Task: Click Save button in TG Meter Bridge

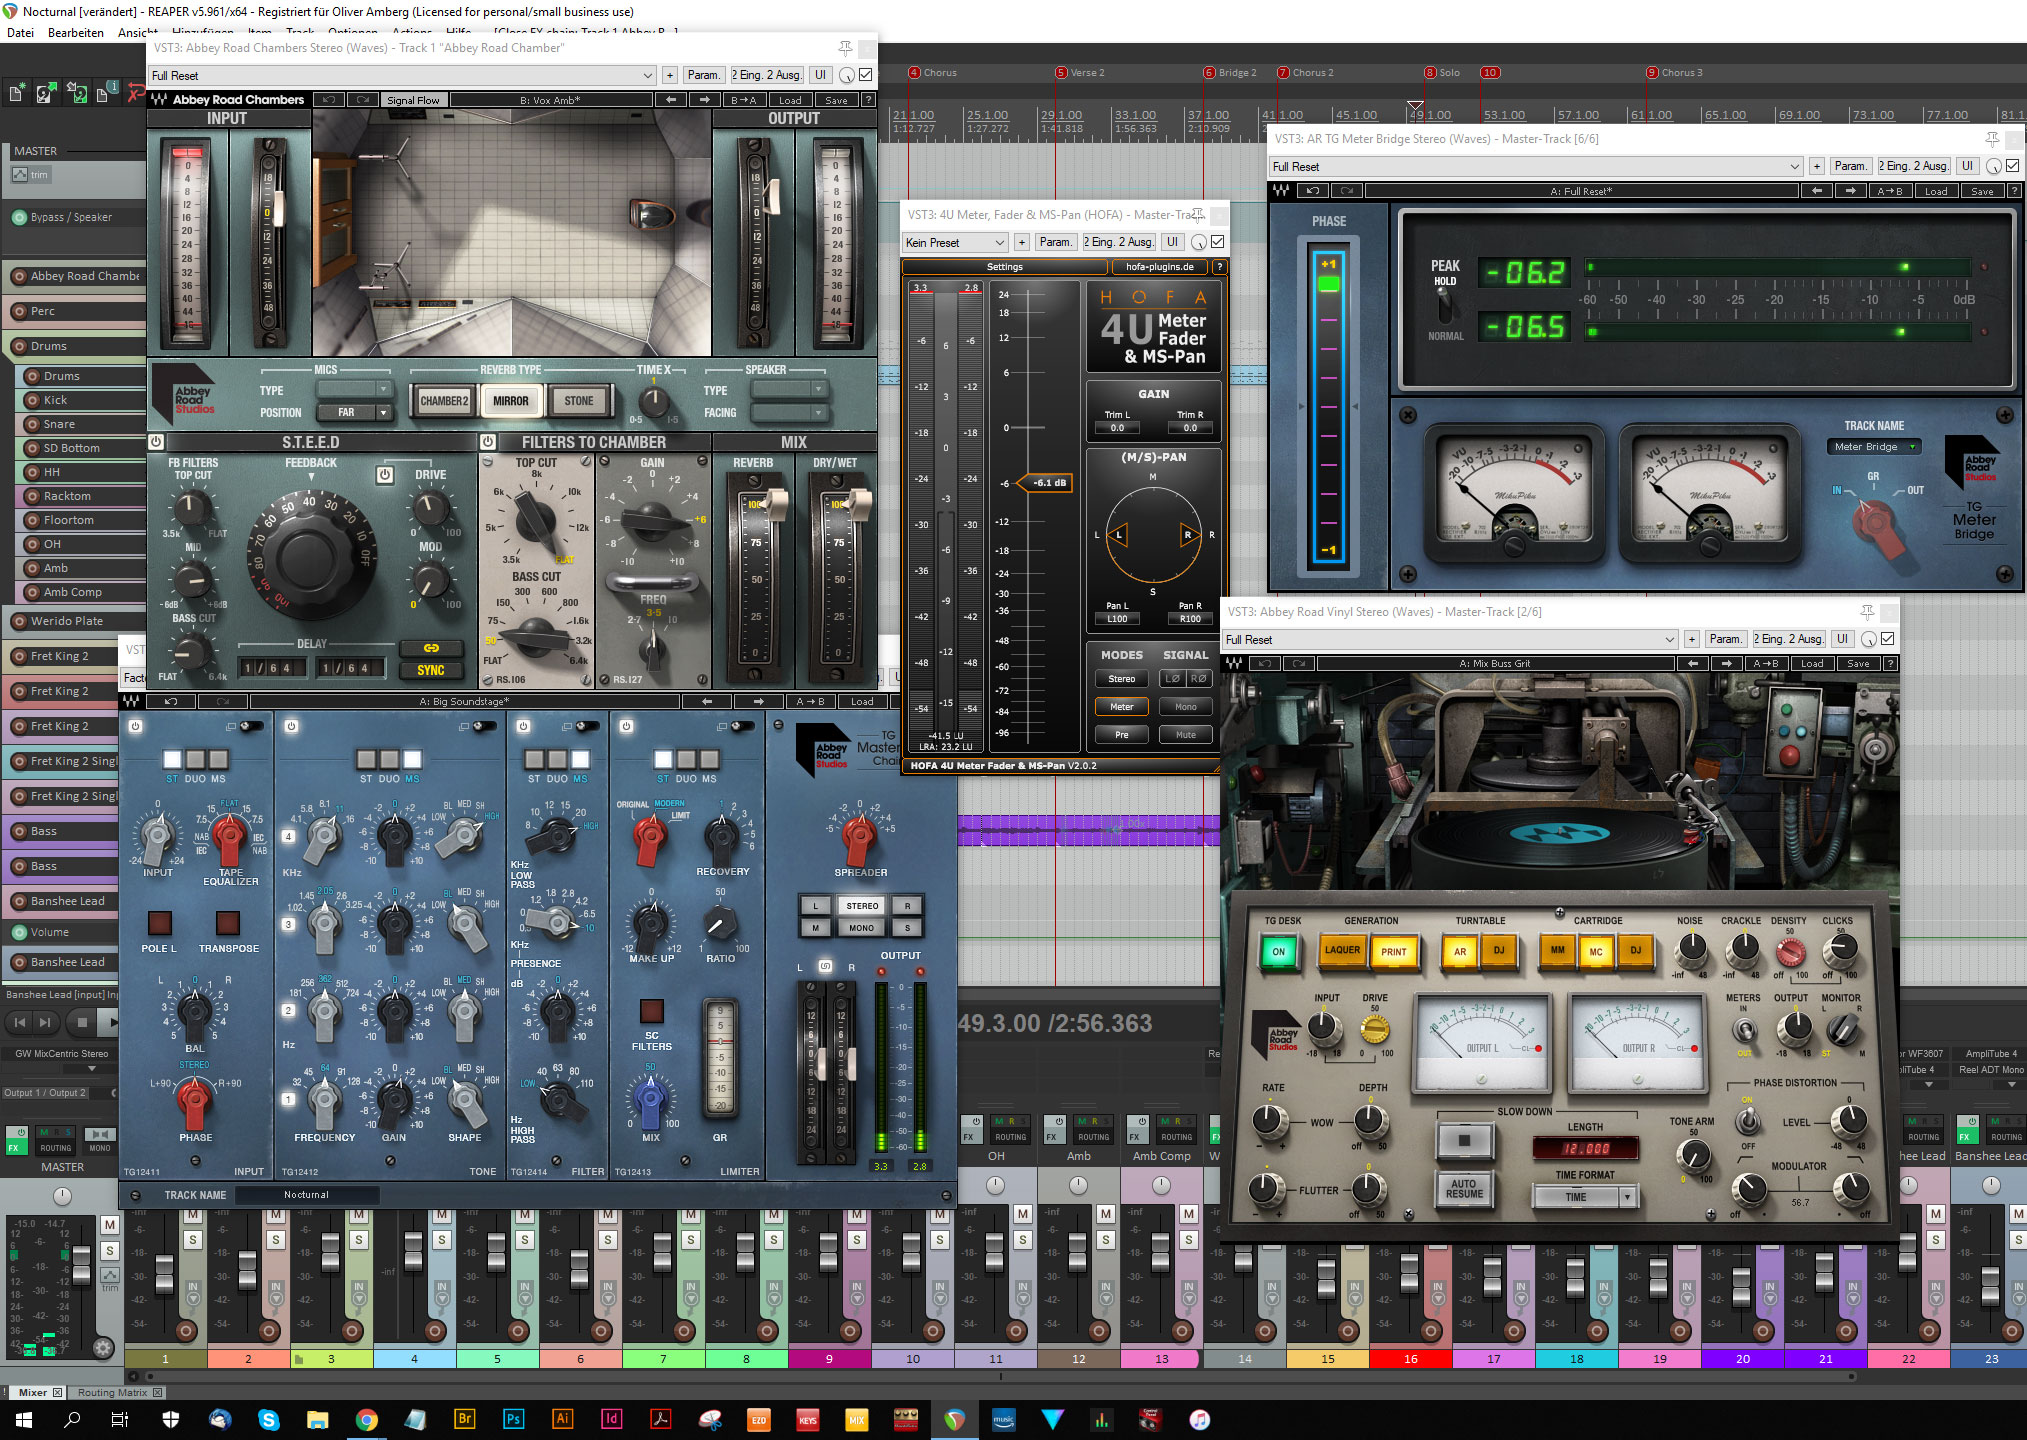Action: pyautogui.click(x=1982, y=191)
